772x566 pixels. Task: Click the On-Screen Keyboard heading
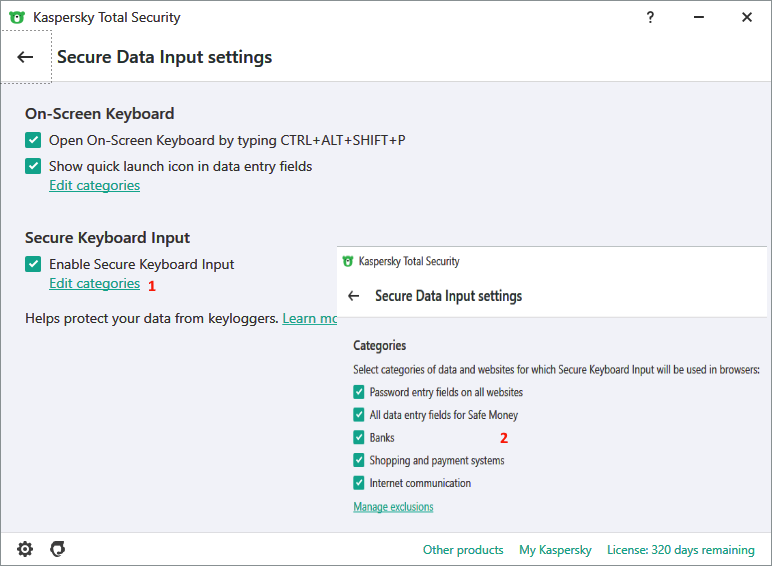coord(99,114)
